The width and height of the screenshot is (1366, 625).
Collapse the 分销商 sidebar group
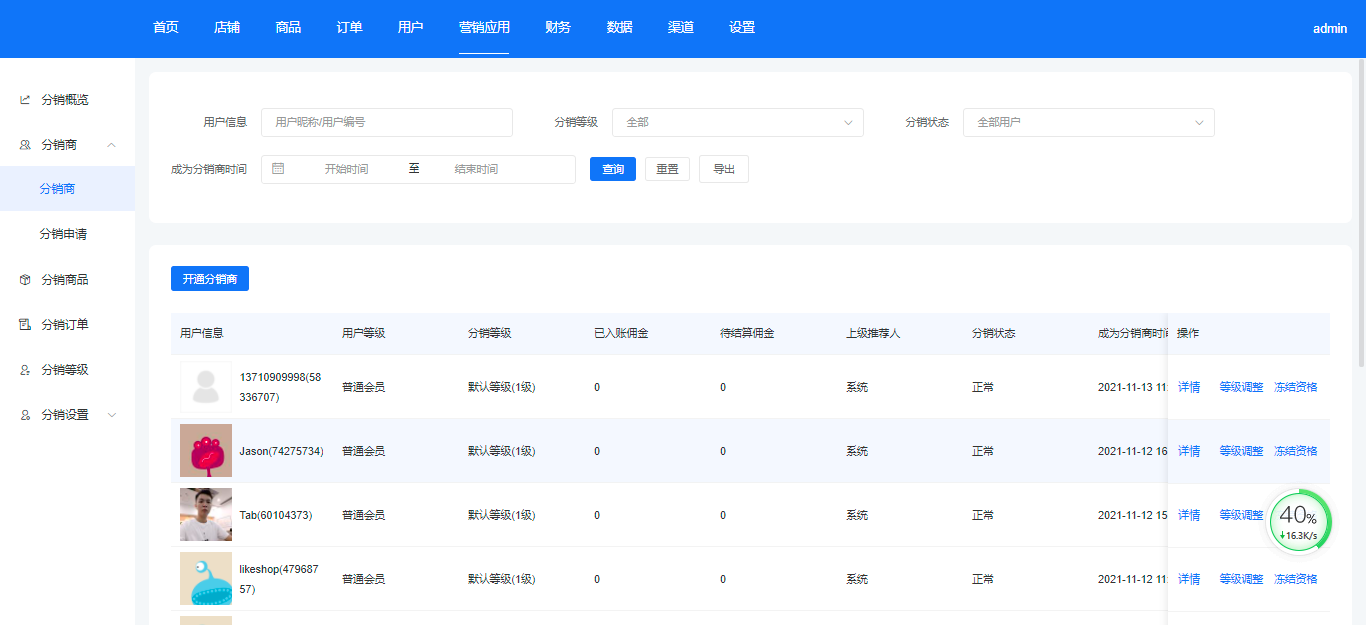[111, 145]
